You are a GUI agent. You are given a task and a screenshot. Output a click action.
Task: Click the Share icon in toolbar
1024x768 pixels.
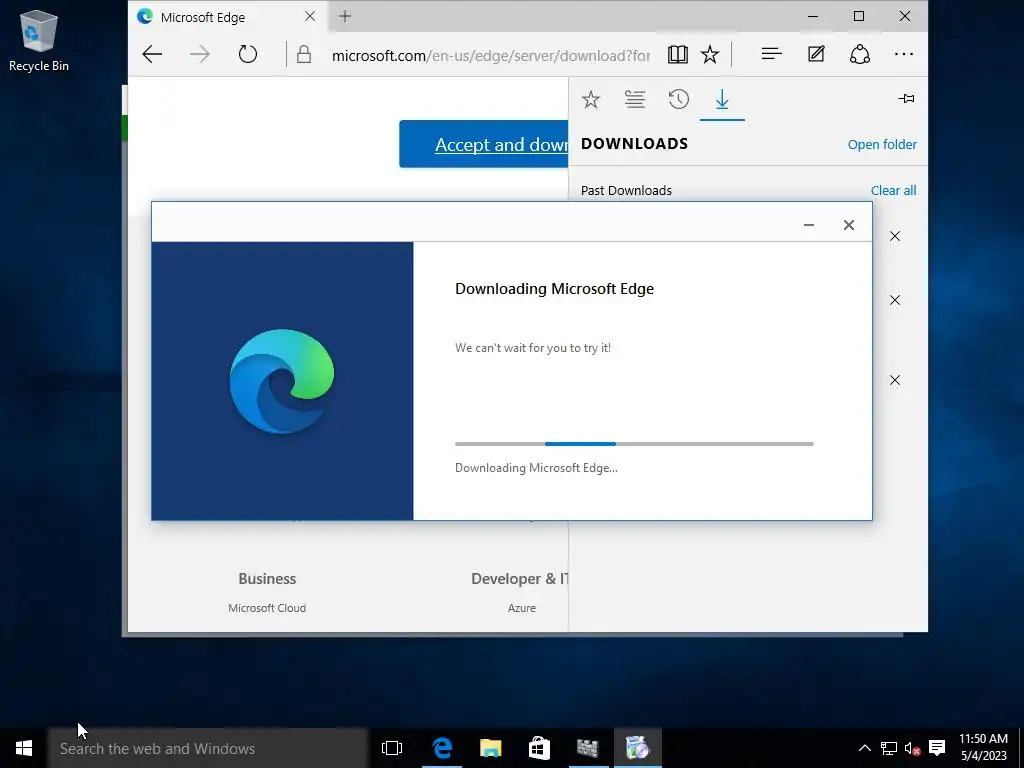point(859,54)
